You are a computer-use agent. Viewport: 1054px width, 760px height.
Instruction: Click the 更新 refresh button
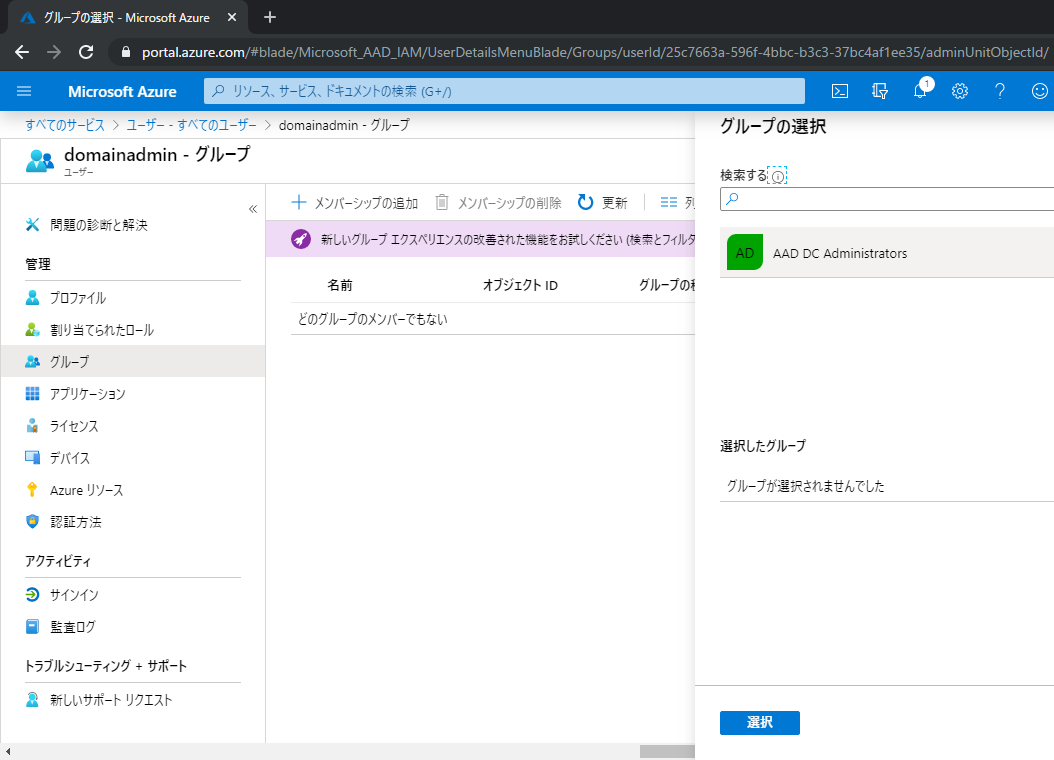(602, 202)
